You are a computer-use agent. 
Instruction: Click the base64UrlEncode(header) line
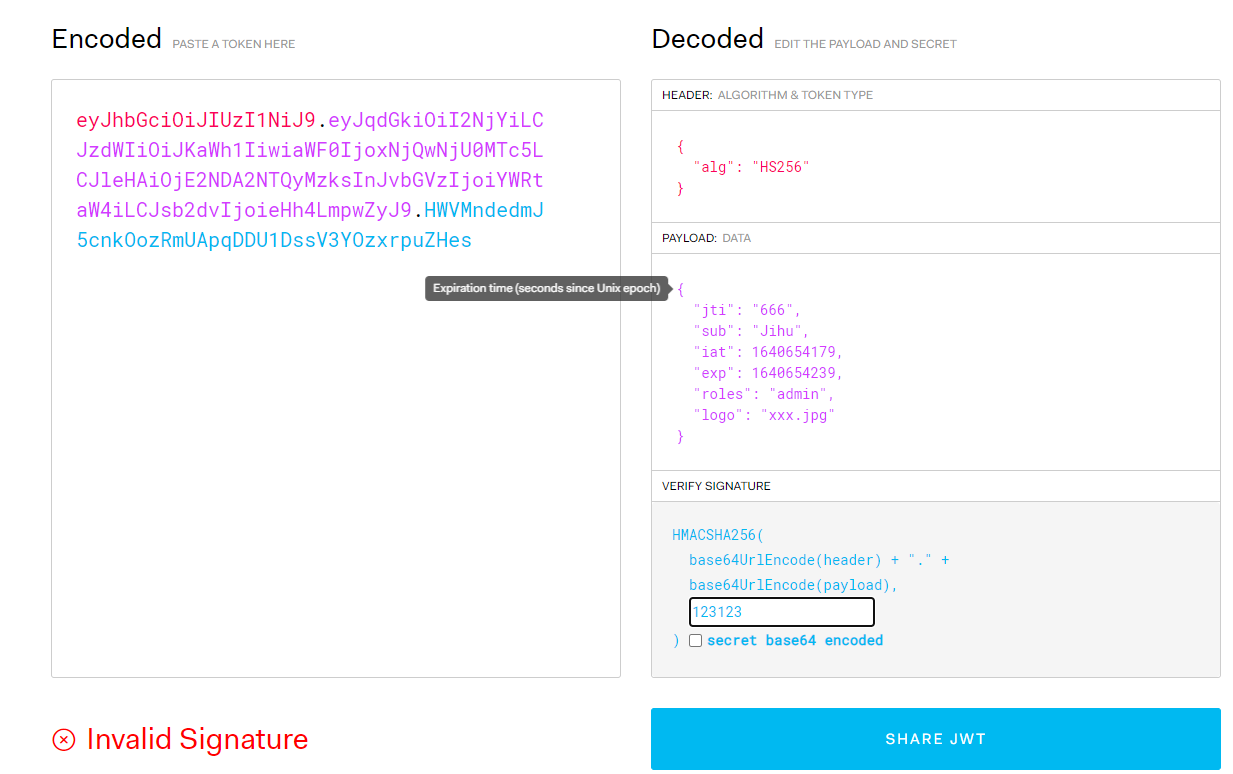pos(819,560)
